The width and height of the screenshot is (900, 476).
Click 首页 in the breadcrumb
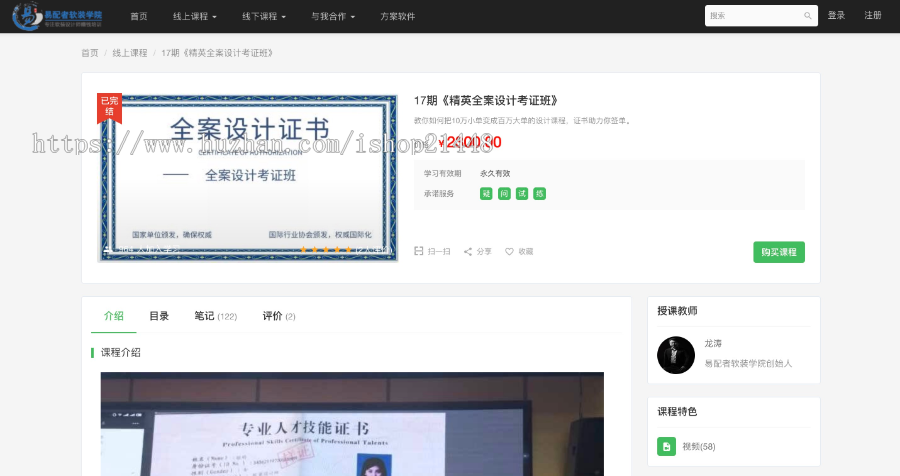tap(90, 53)
